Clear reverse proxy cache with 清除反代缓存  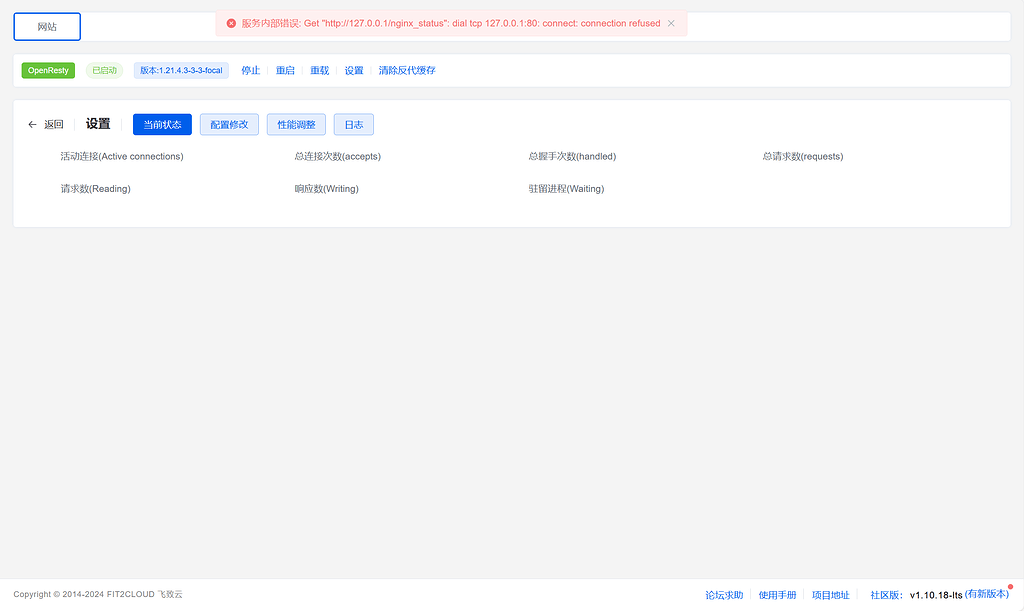click(408, 70)
